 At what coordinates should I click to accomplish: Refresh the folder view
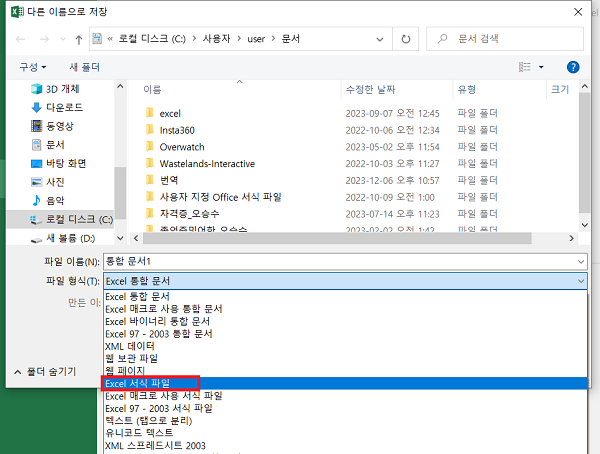pos(405,39)
